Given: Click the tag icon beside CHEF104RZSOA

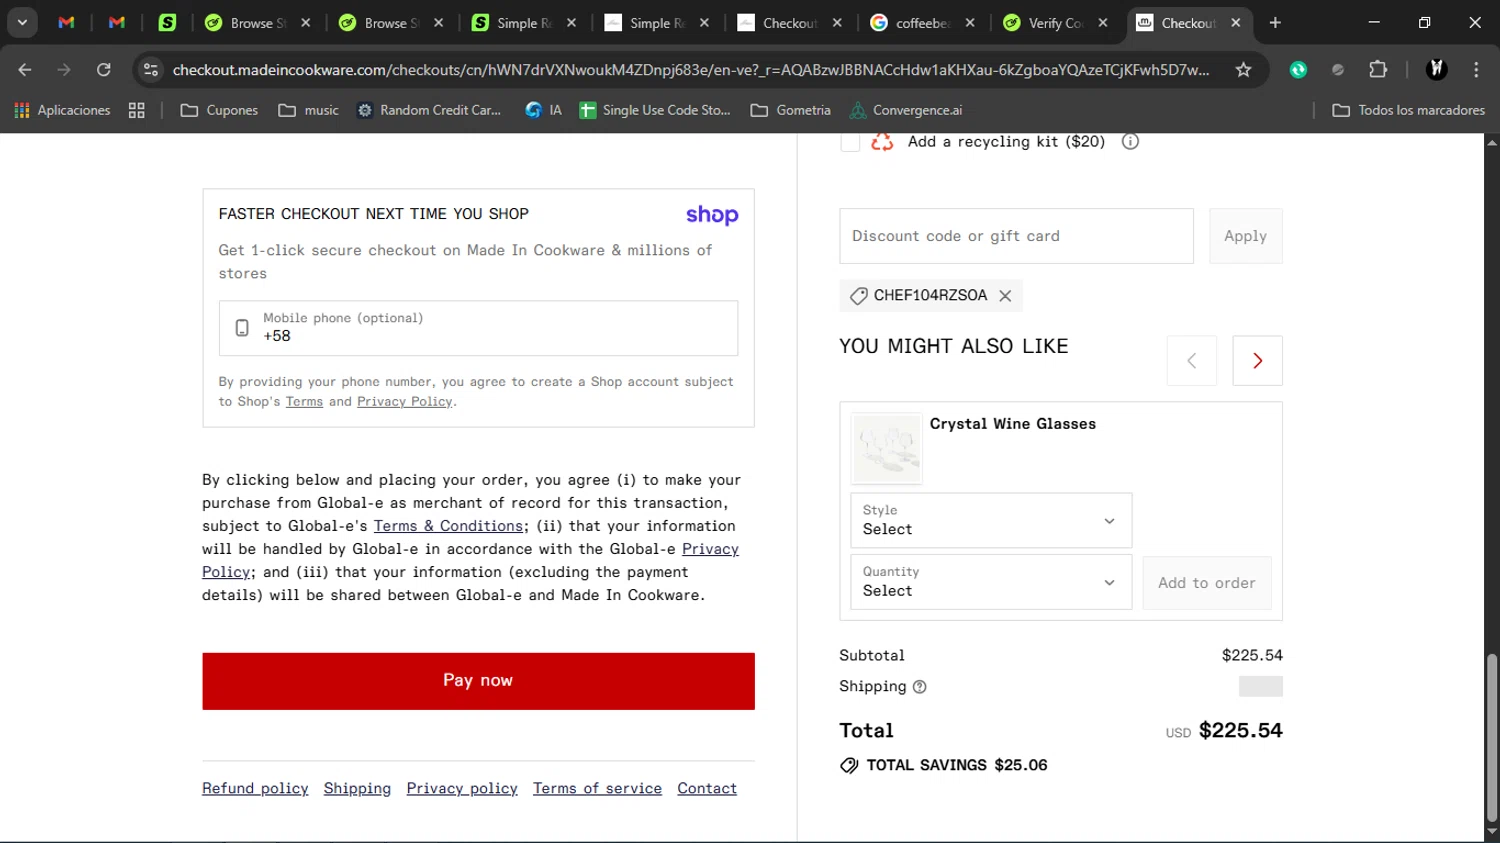Looking at the screenshot, I should pos(858,296).
